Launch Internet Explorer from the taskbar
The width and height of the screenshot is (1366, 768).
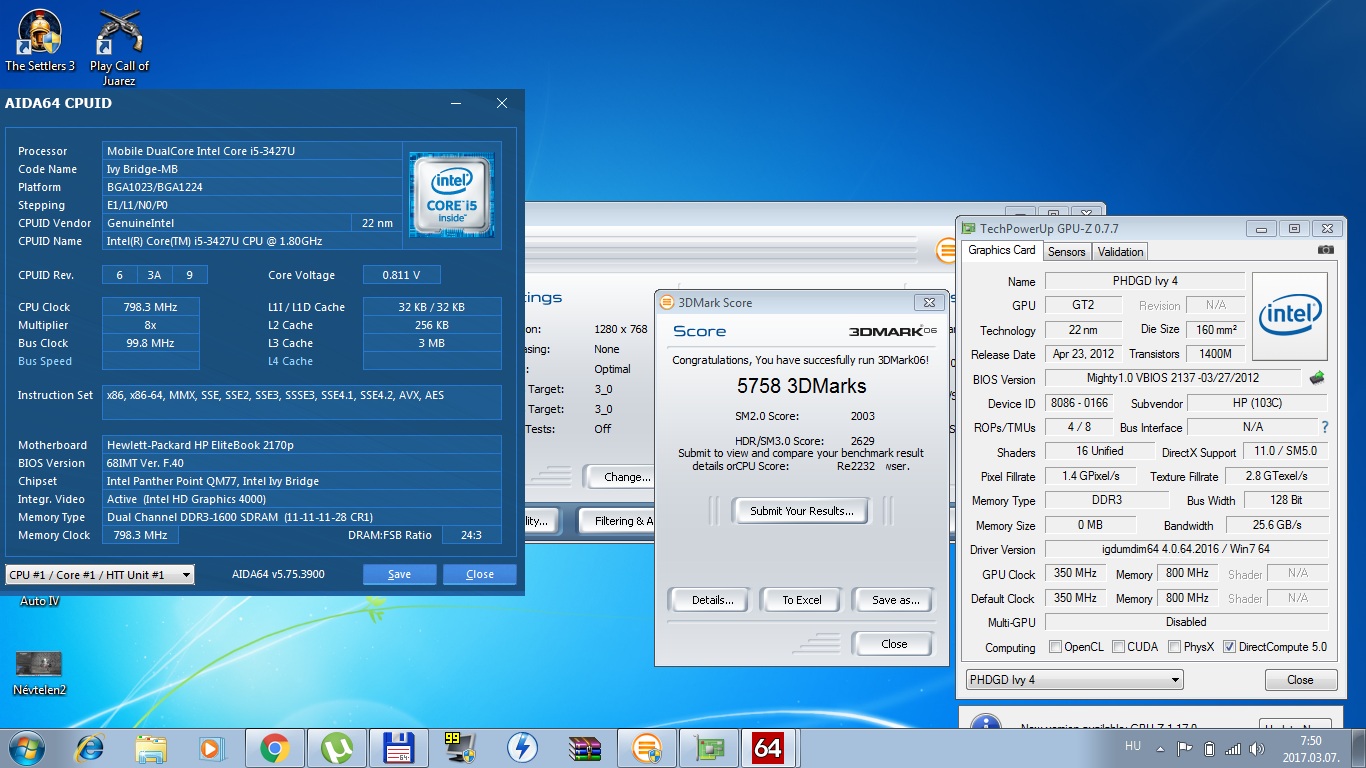coord(90,748)
